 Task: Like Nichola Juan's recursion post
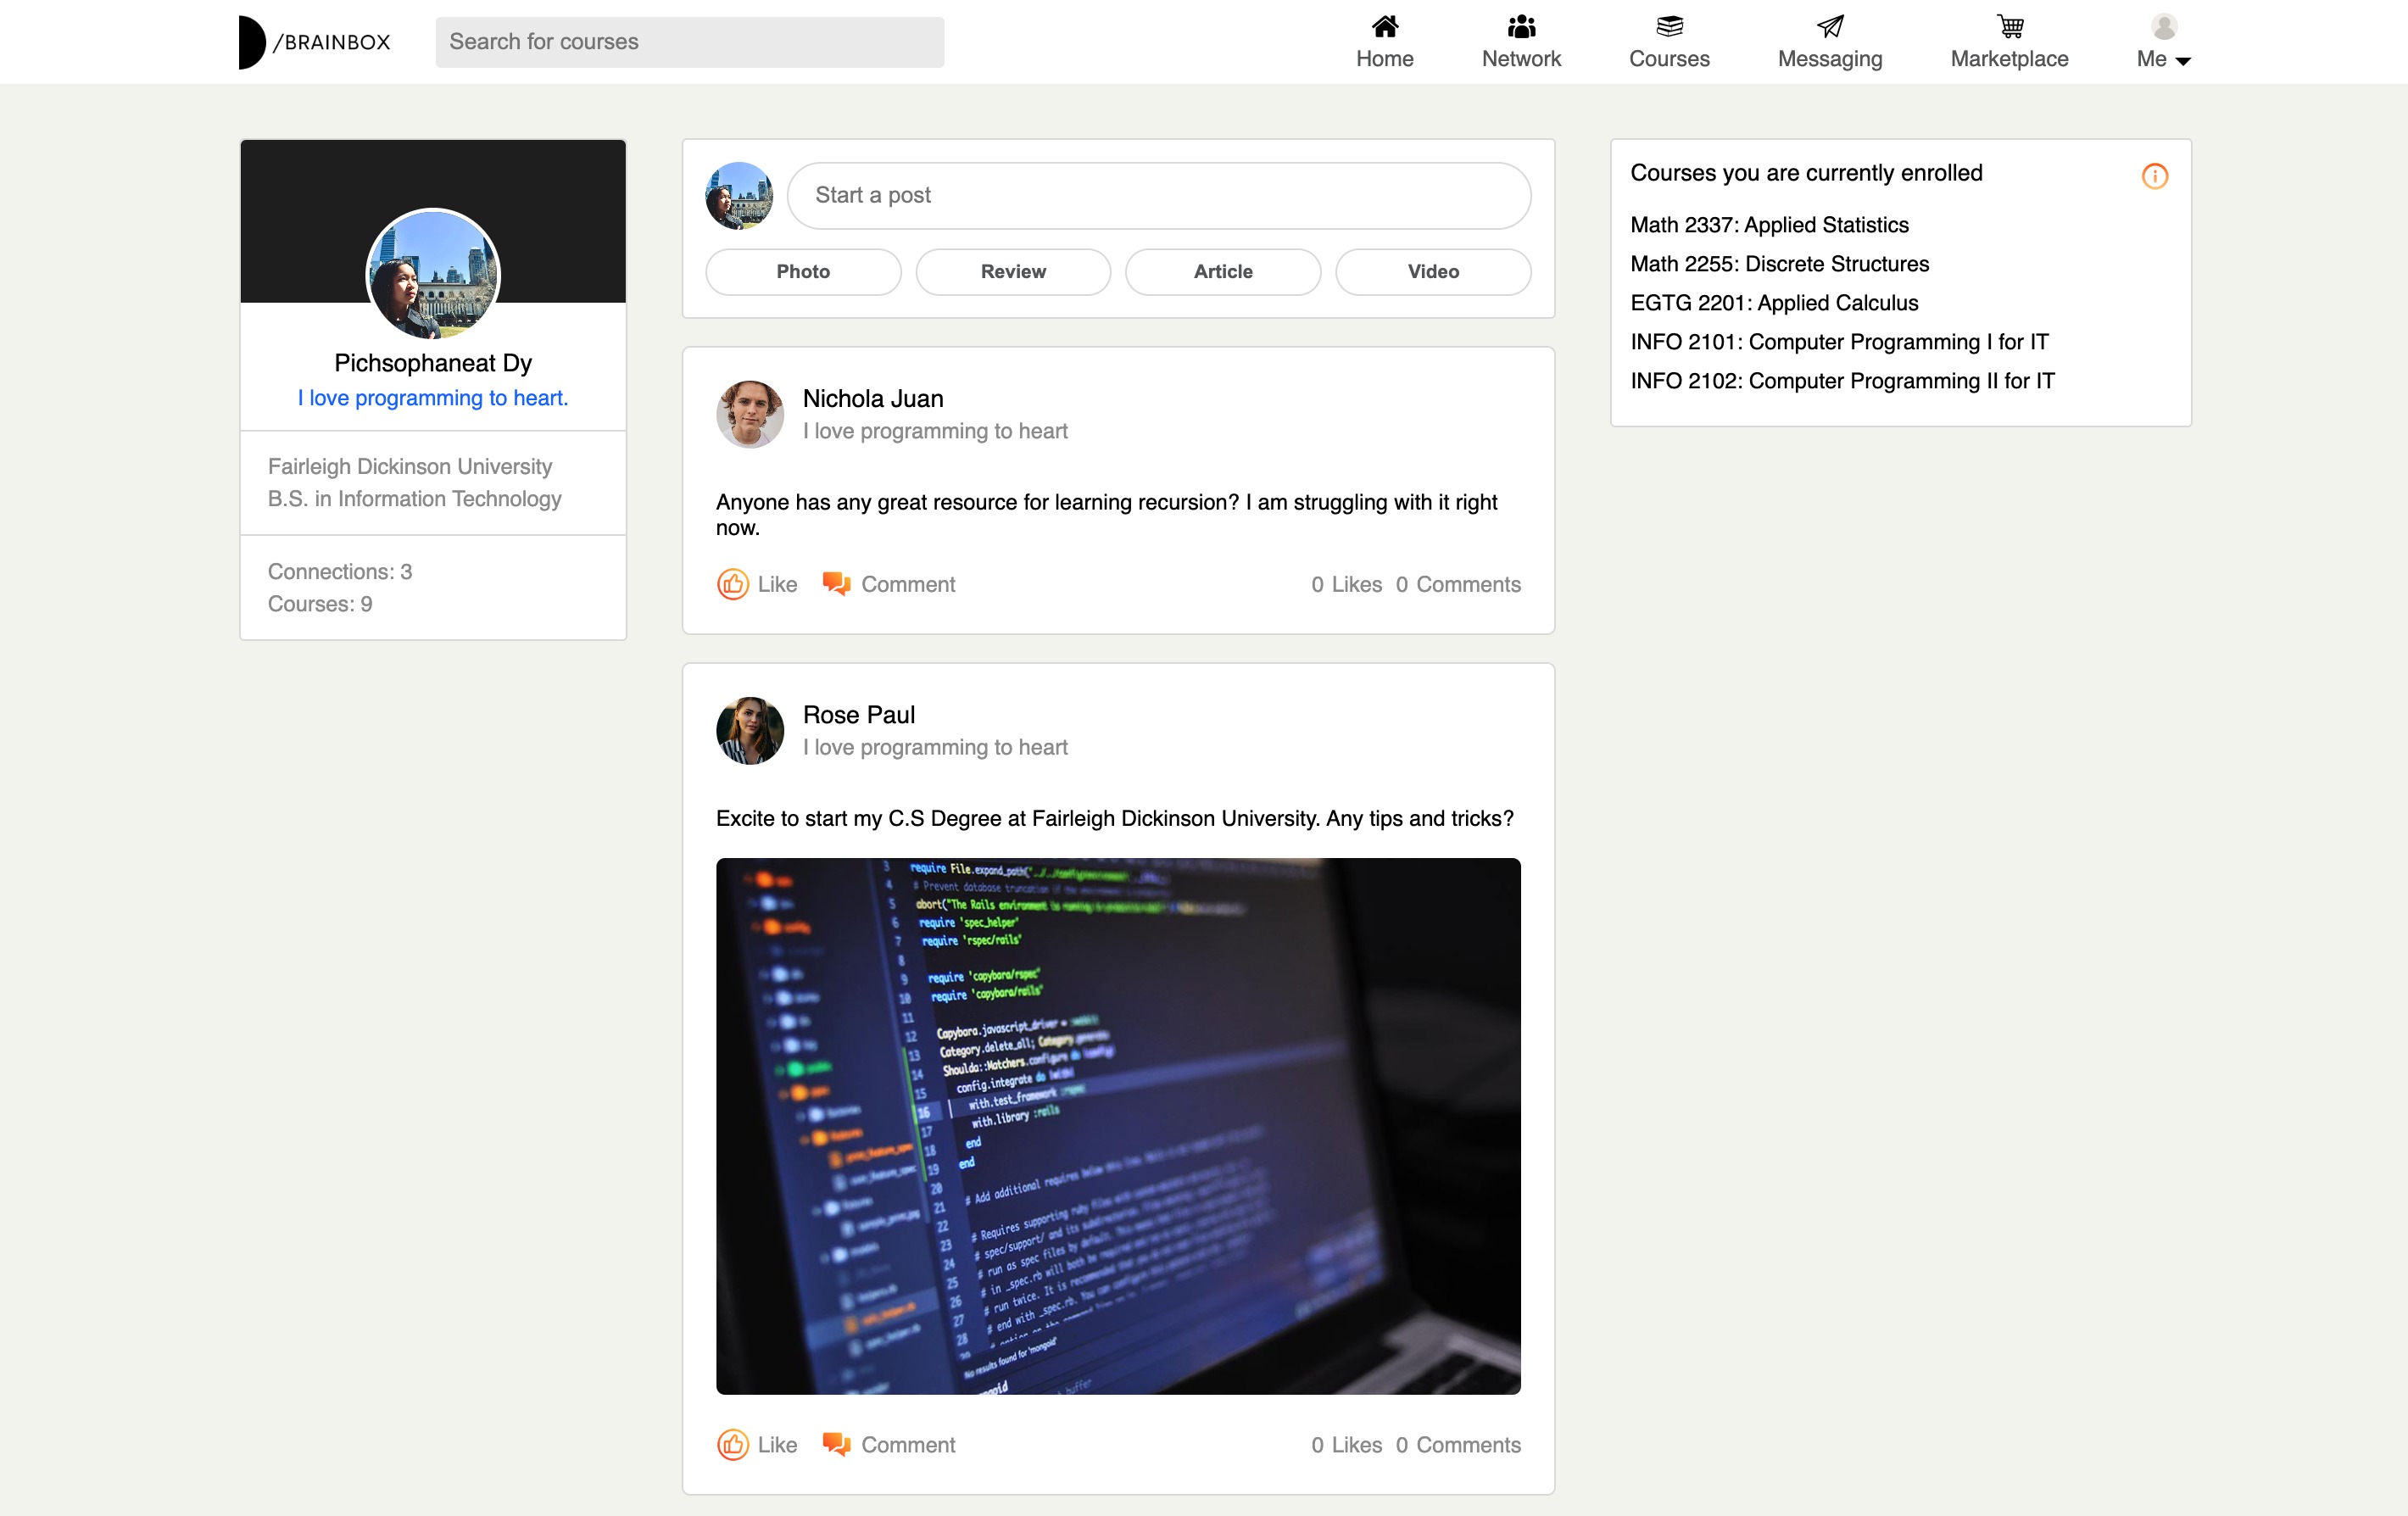click(733, 584)
